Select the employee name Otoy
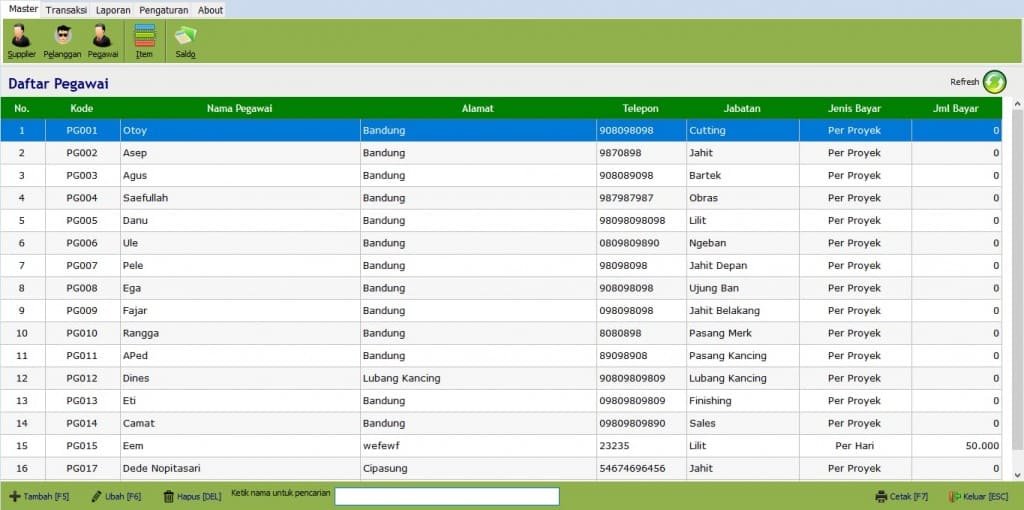The height and width of the screenshot is (510, 1024). [135, 131]
